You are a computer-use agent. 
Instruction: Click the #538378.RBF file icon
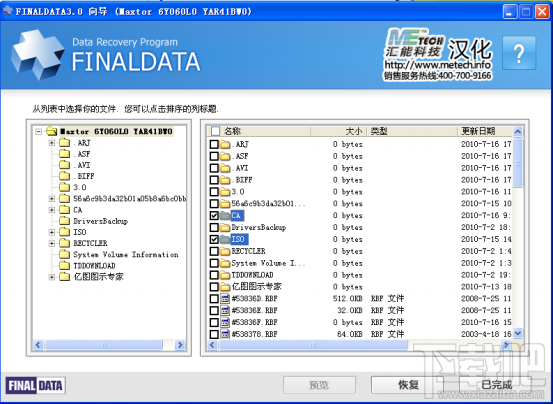pos(225,334)
